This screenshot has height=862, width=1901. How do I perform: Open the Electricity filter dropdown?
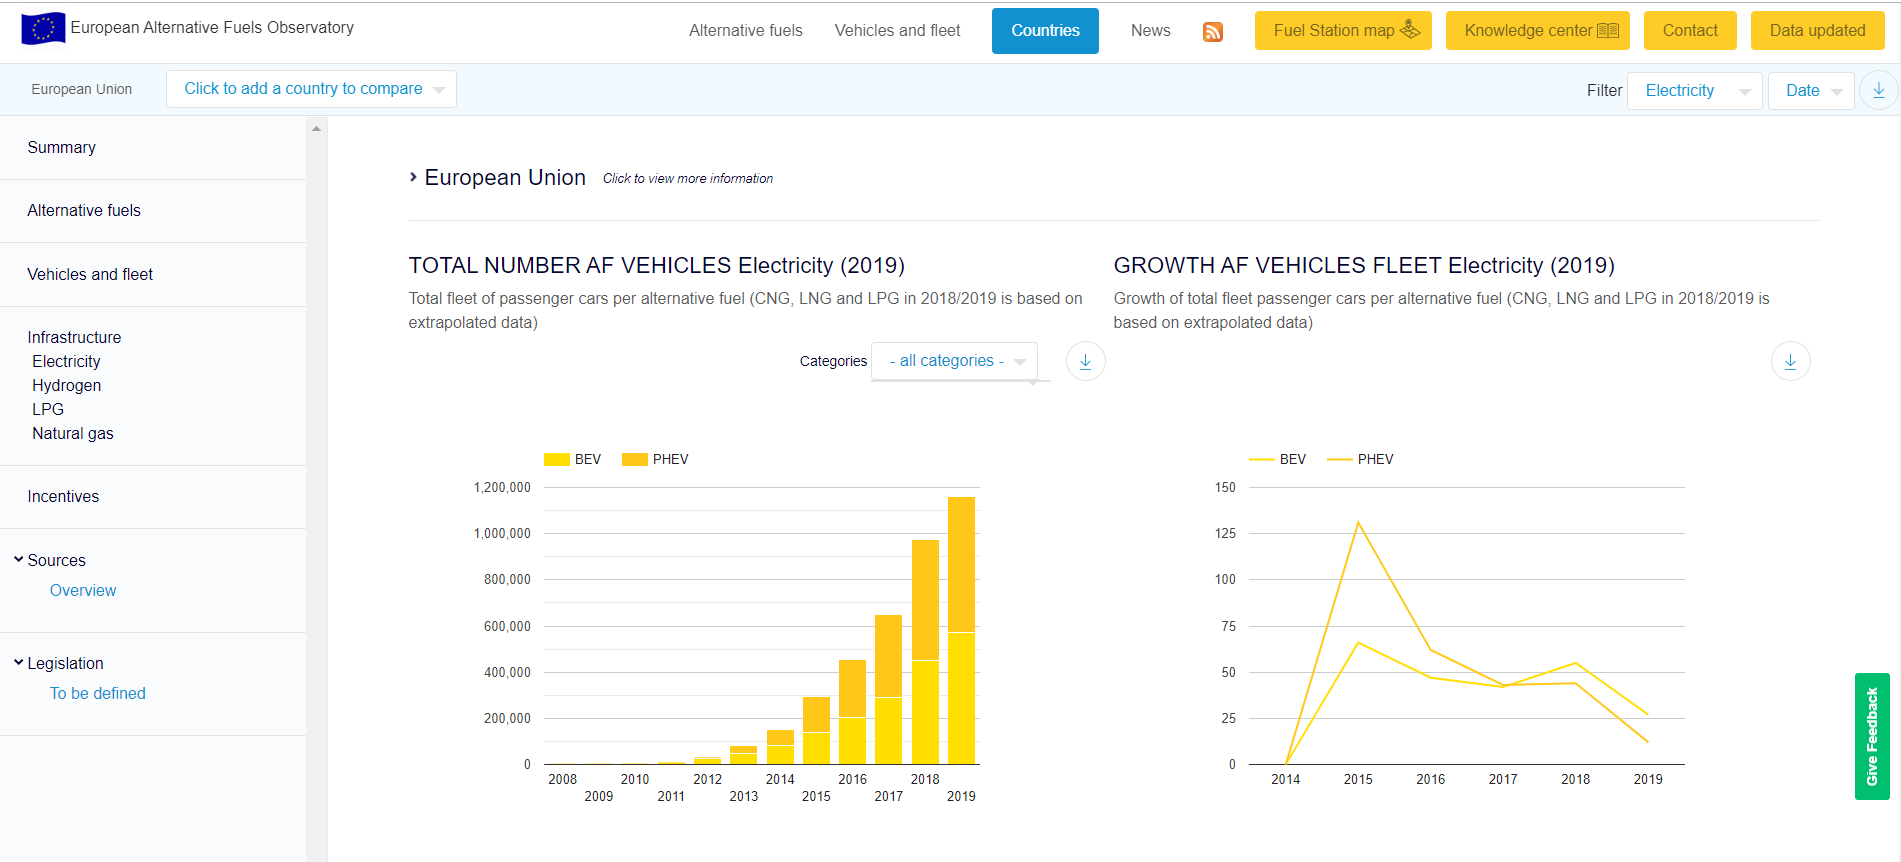pyautogui.click(x=1694, y=91)
